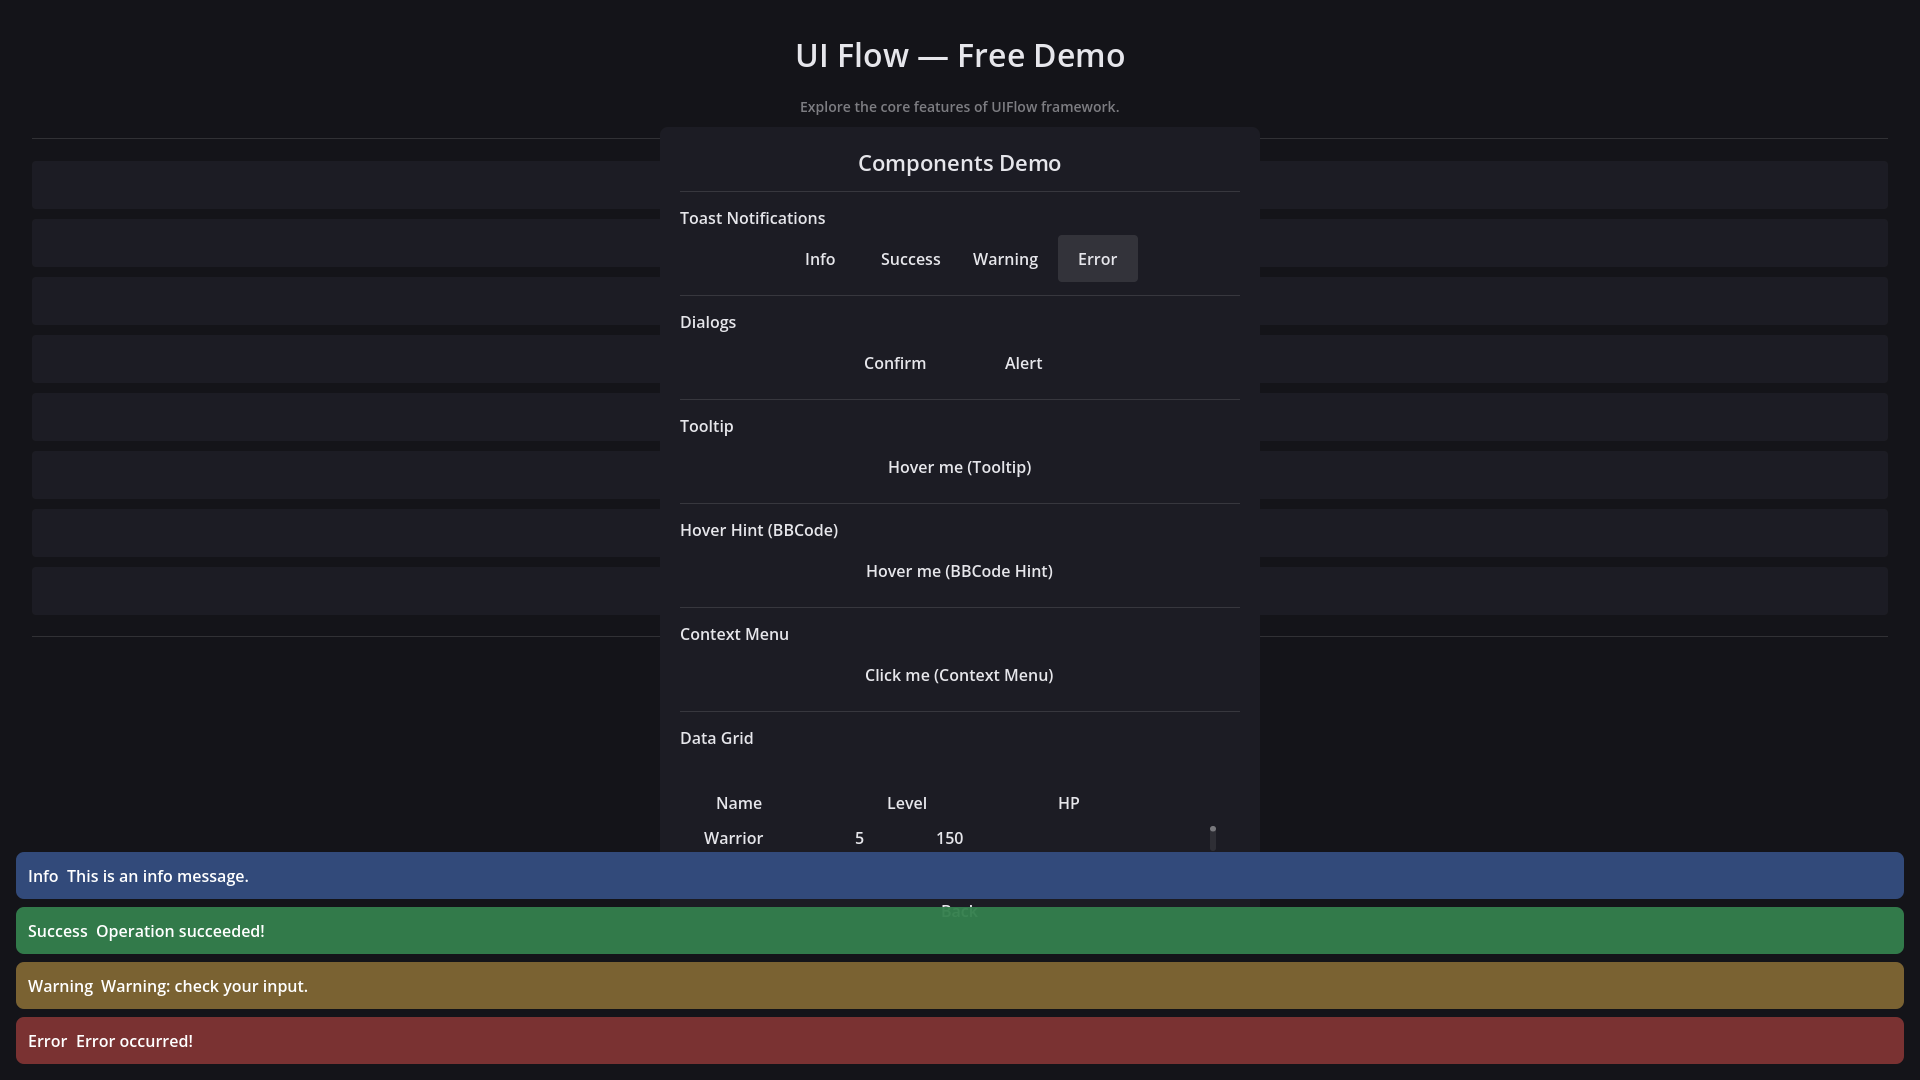
Task: Click the green Operation succeeded toast
Action: tap(960, 931)
